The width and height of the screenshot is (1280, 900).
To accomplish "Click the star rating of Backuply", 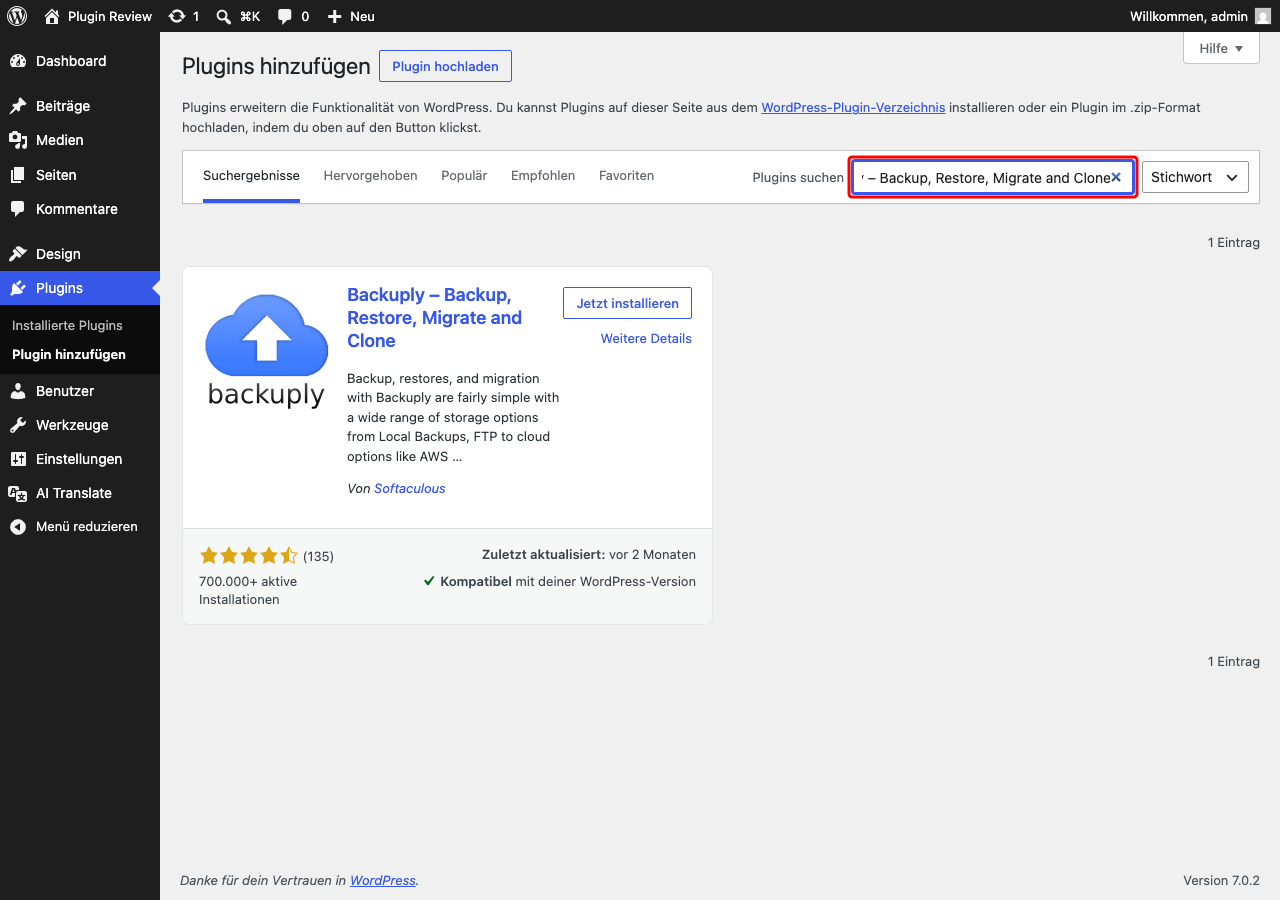I will click(249, 556).
